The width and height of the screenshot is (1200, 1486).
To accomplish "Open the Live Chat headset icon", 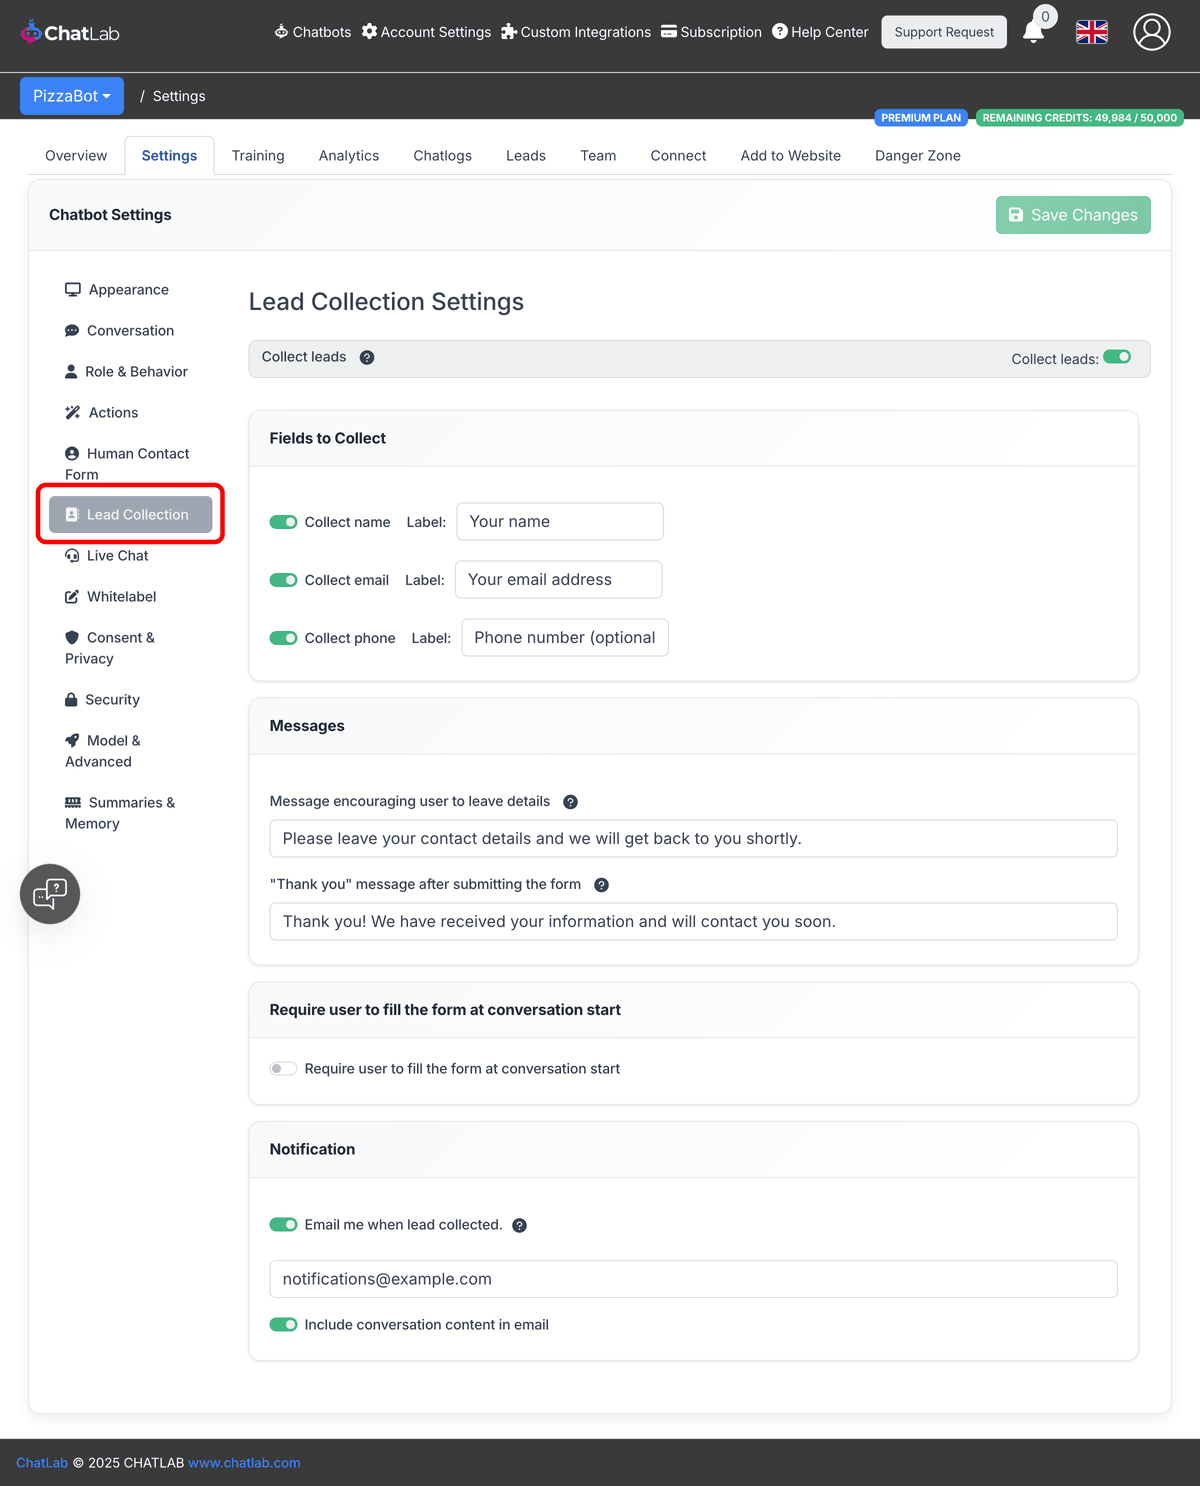I will pyautogui.click(x=71, y=555).
